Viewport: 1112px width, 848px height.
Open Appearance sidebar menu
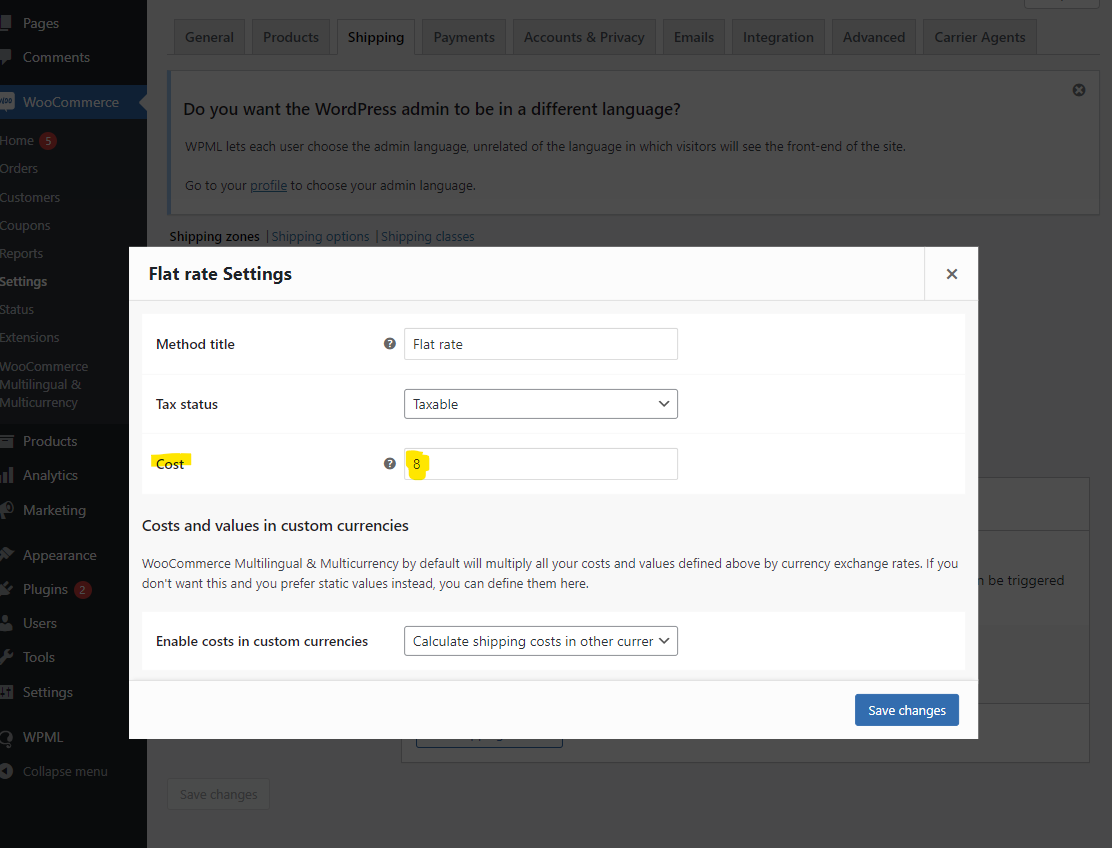[60, 555]
